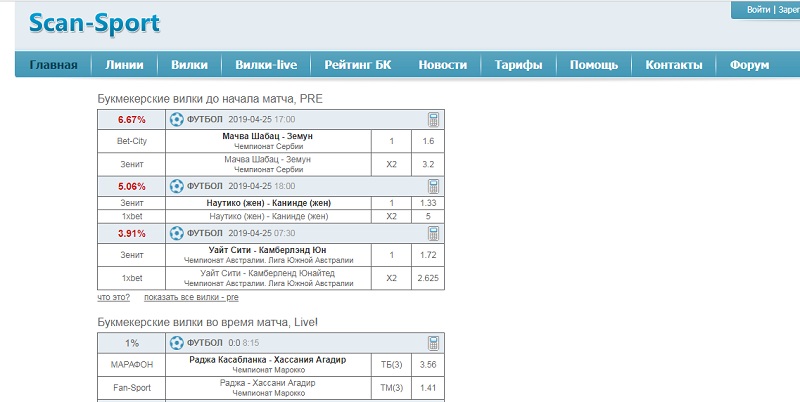Click the Войти login link

[758, 10]
